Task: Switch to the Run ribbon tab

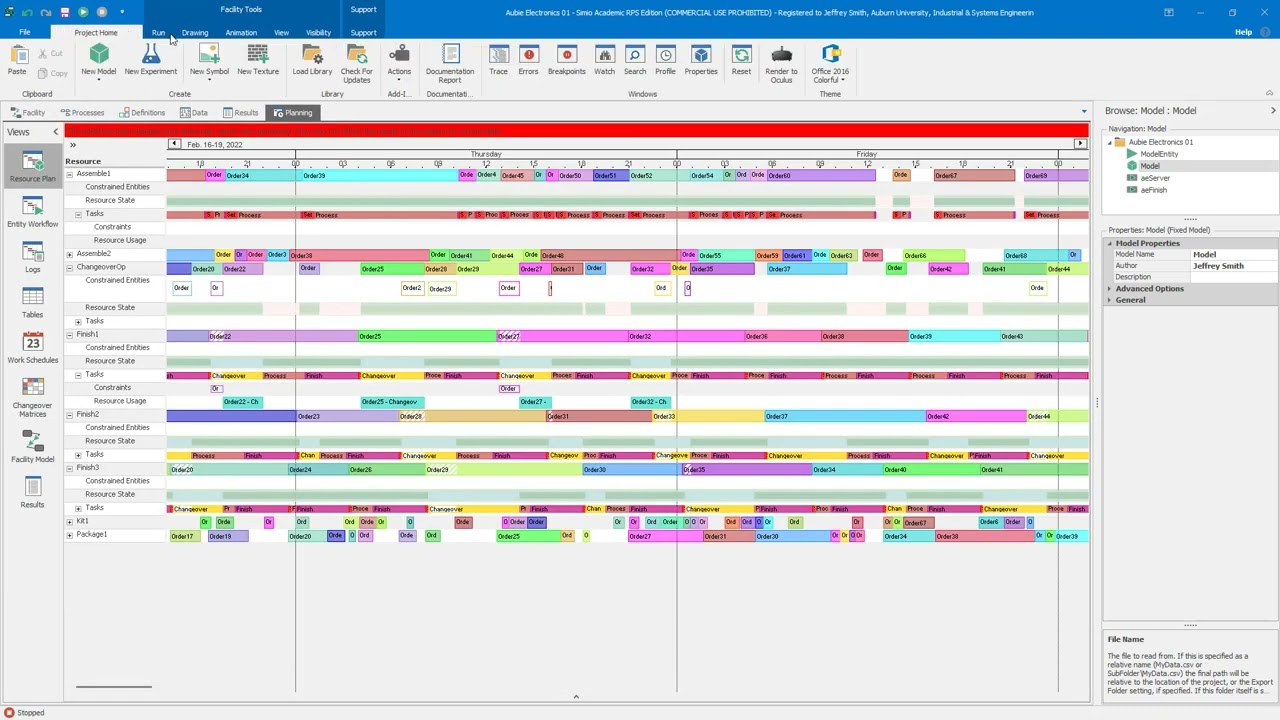Action: pyautogui.click(x=158, y=33)
